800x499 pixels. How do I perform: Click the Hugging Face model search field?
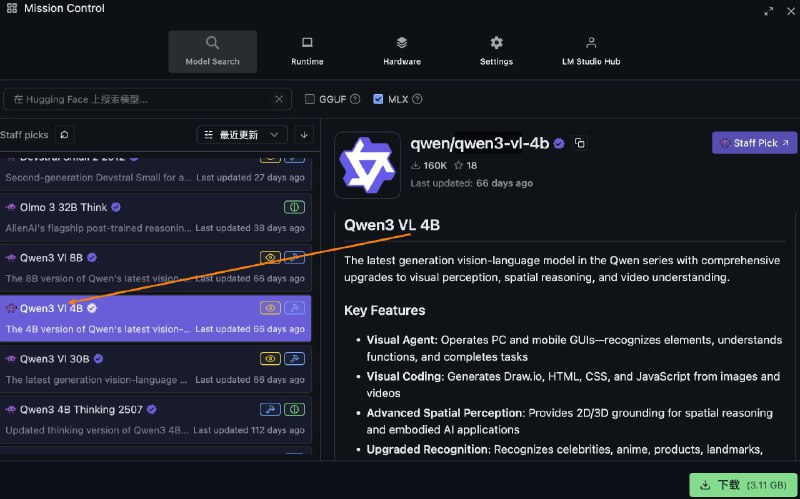(x=140, y=99)
